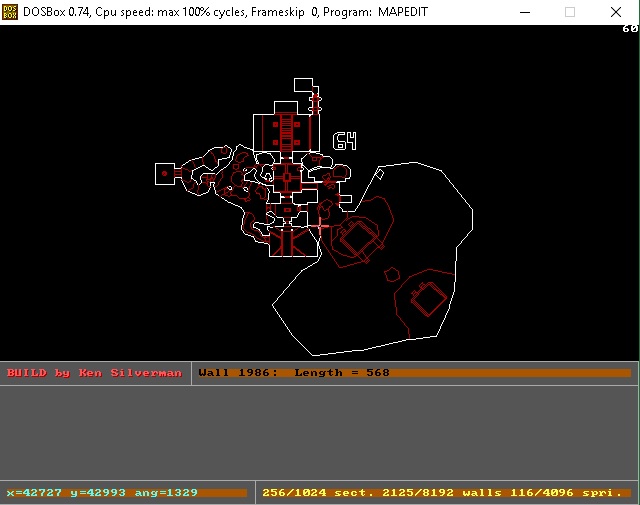Screen dimensions: 640x505
Task: Click the "BUILD by Ken Silverman" label
Action: [94, 373]
